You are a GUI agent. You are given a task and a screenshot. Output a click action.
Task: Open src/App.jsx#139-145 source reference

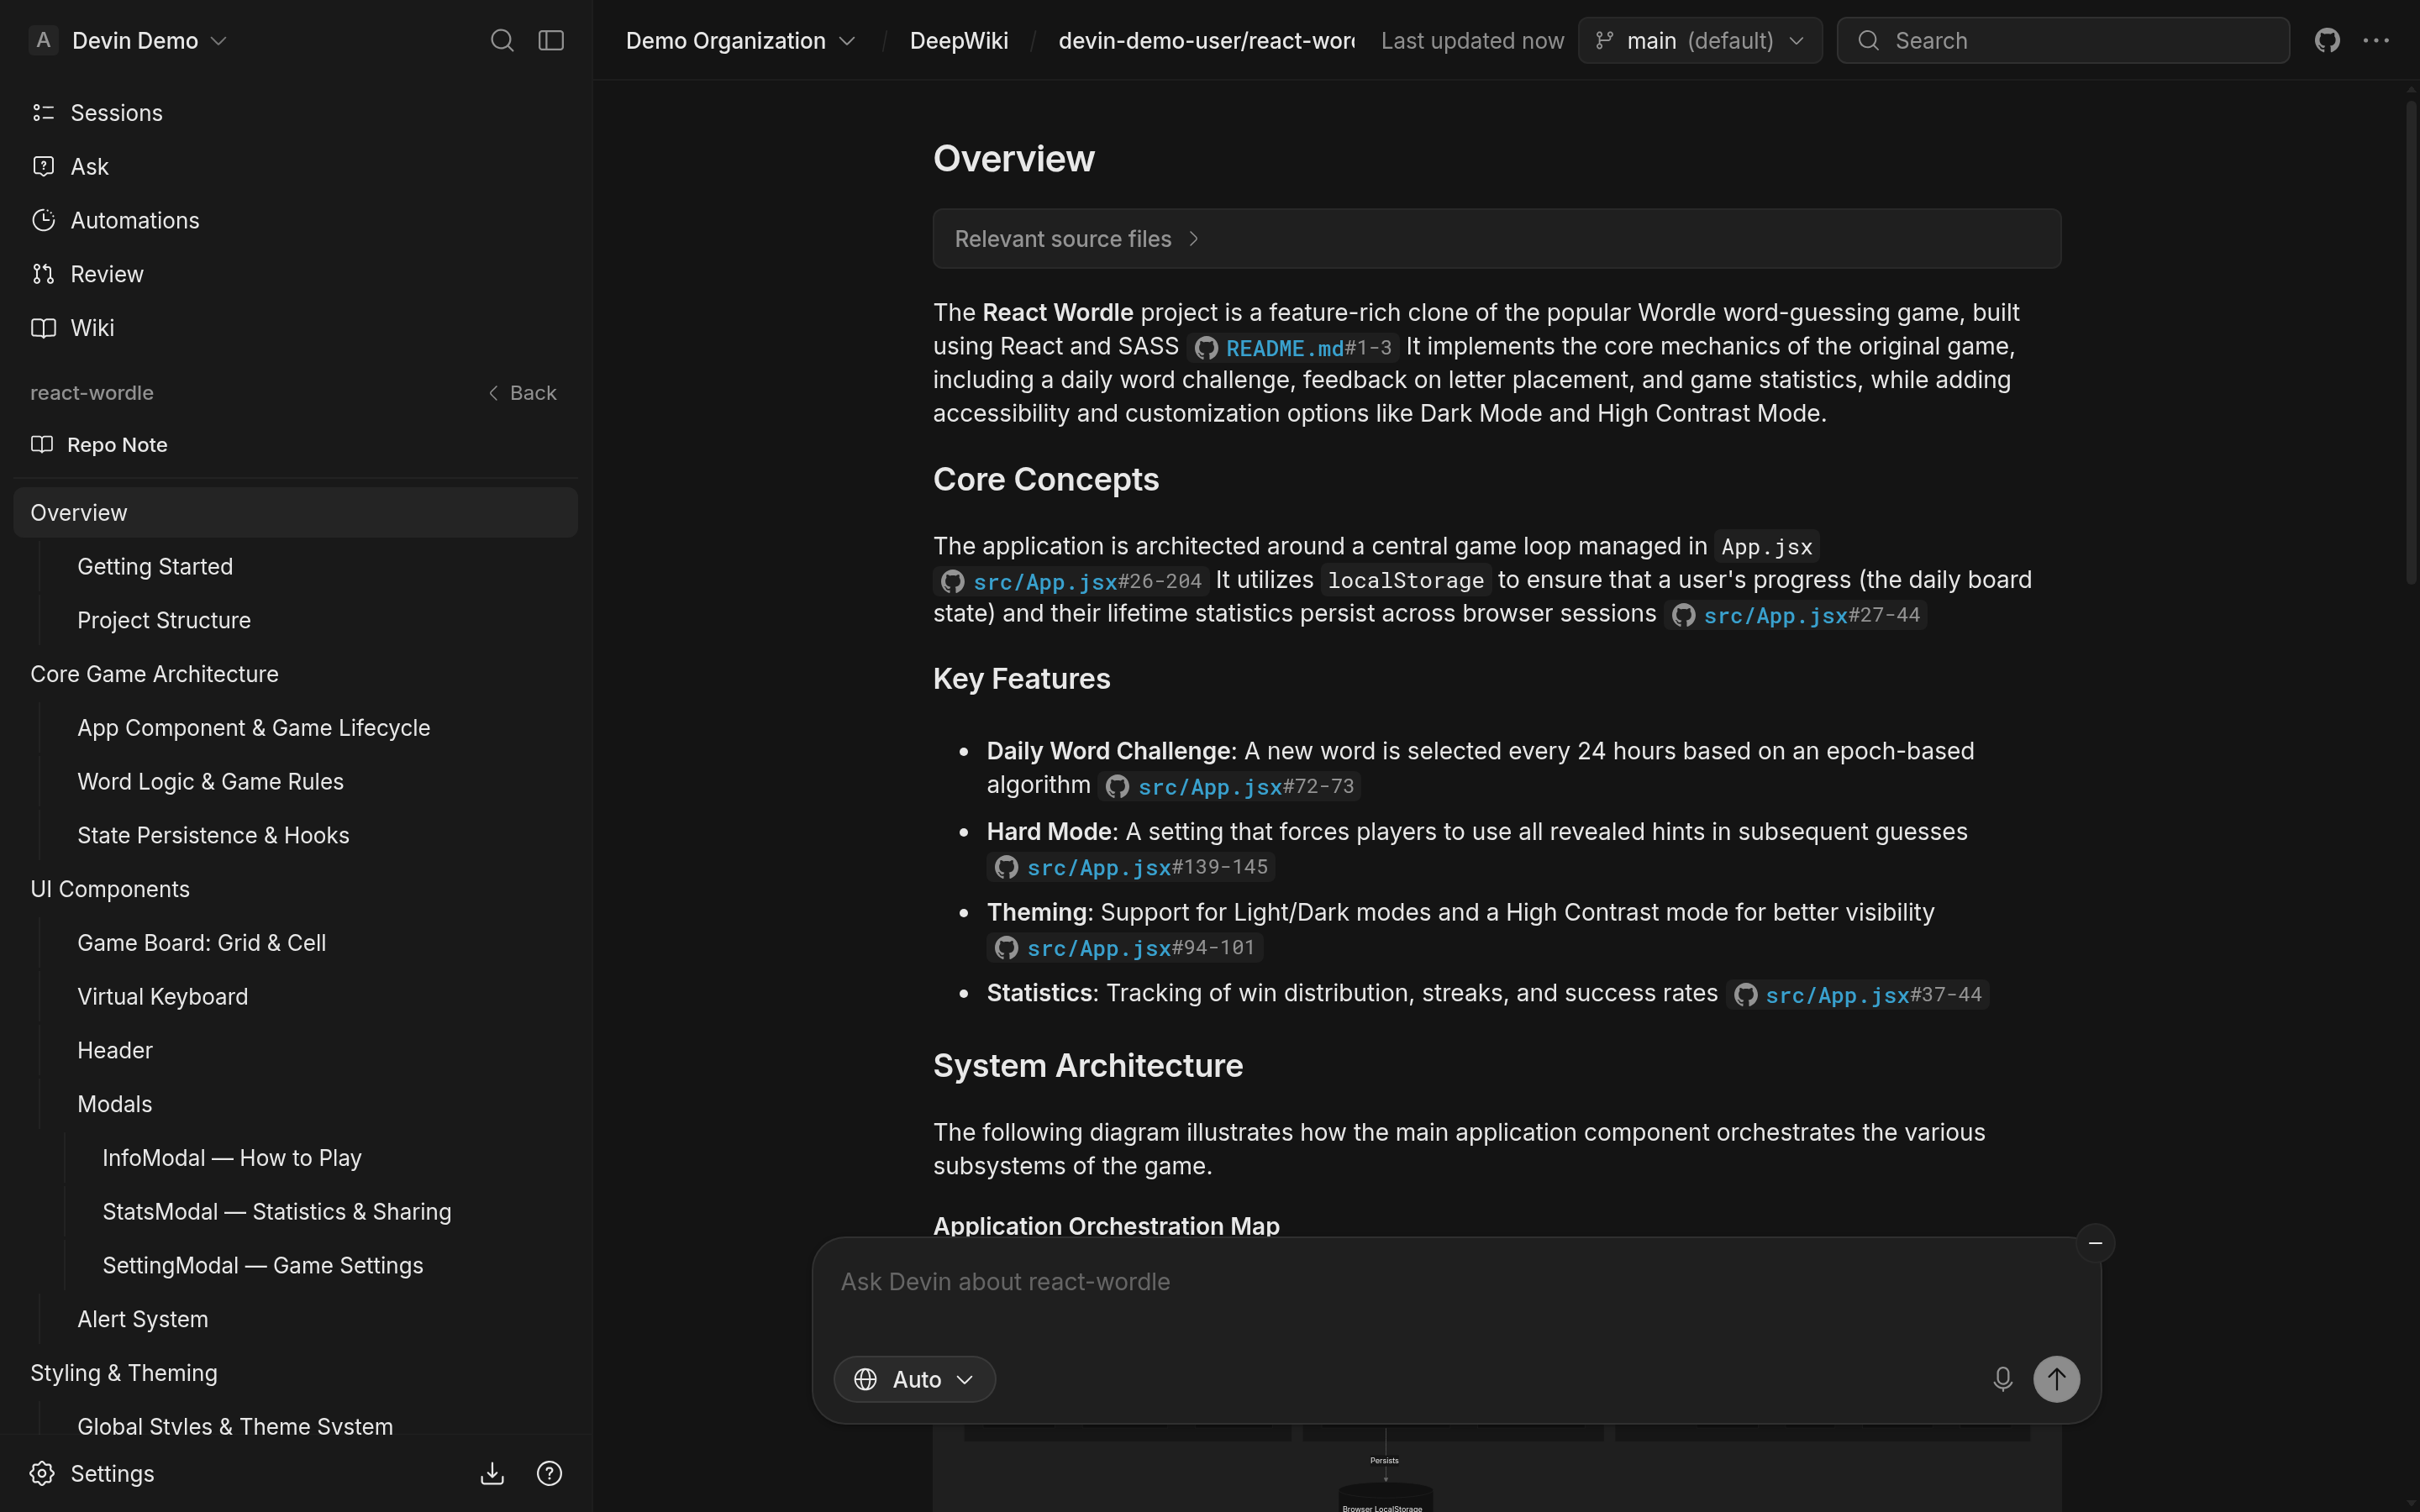1131,867
